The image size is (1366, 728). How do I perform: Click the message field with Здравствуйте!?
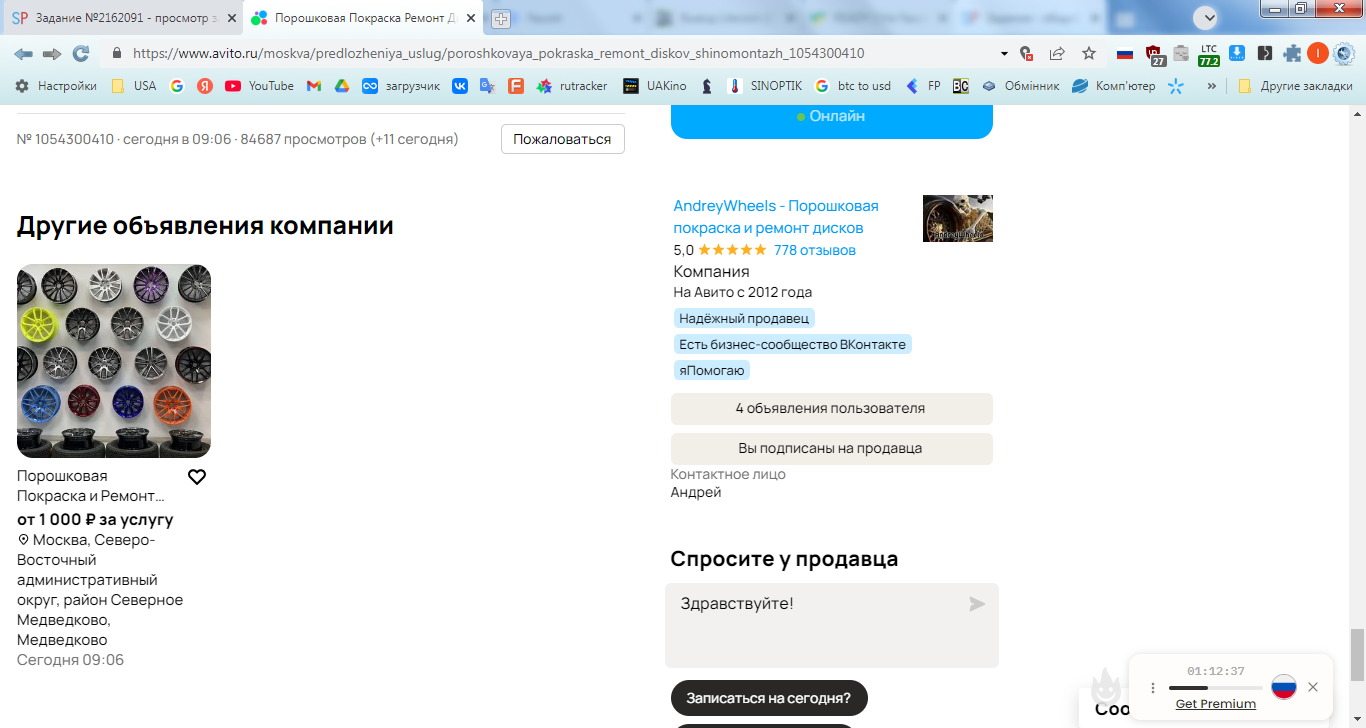831,625
